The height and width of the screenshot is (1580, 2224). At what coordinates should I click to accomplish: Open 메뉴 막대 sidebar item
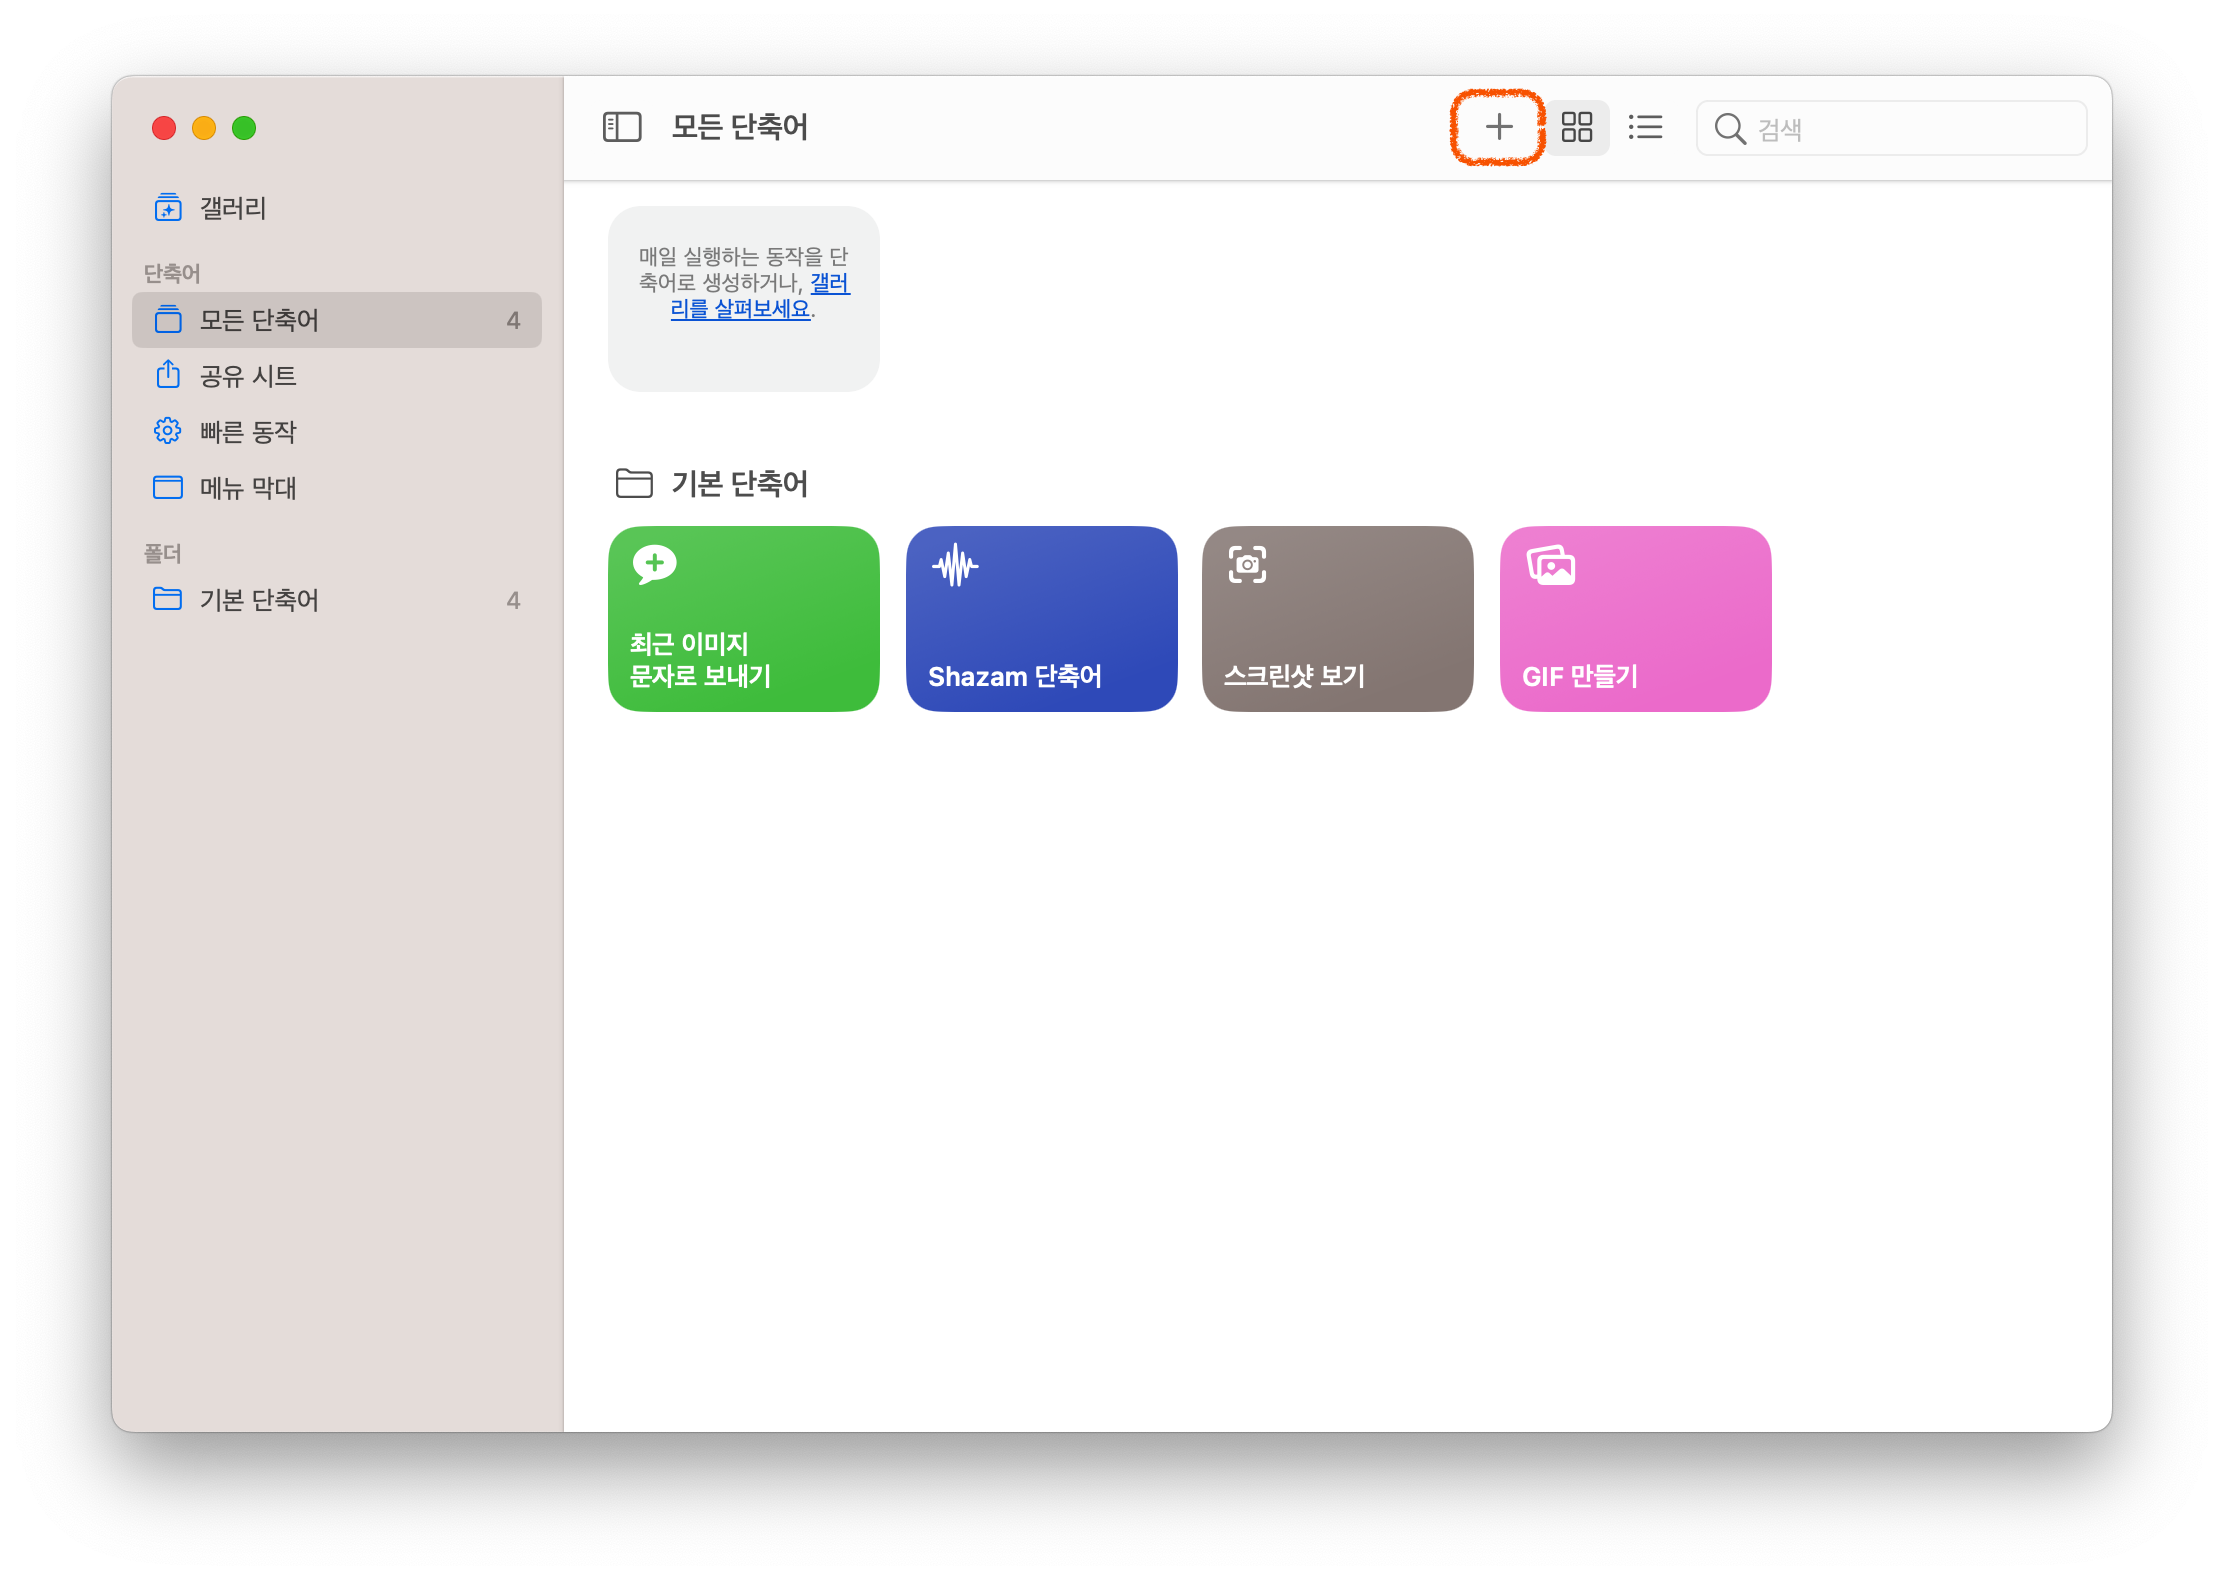[248, 488]
